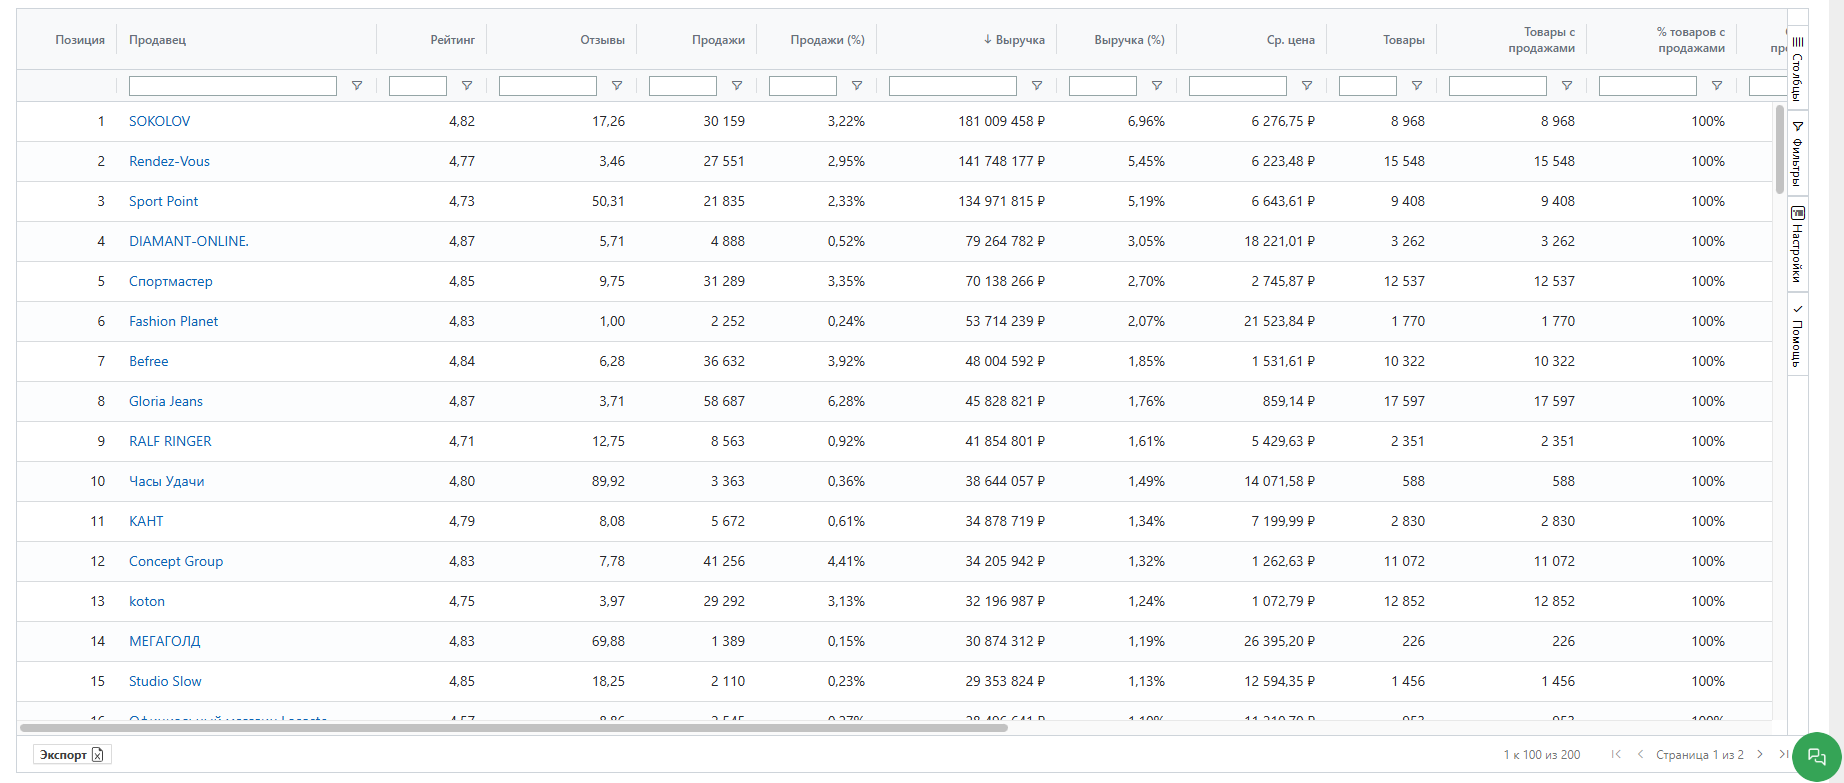Open seller link Fashion Planet
Viewport: 1844px width, 783px height.
[x=173, y=321]
